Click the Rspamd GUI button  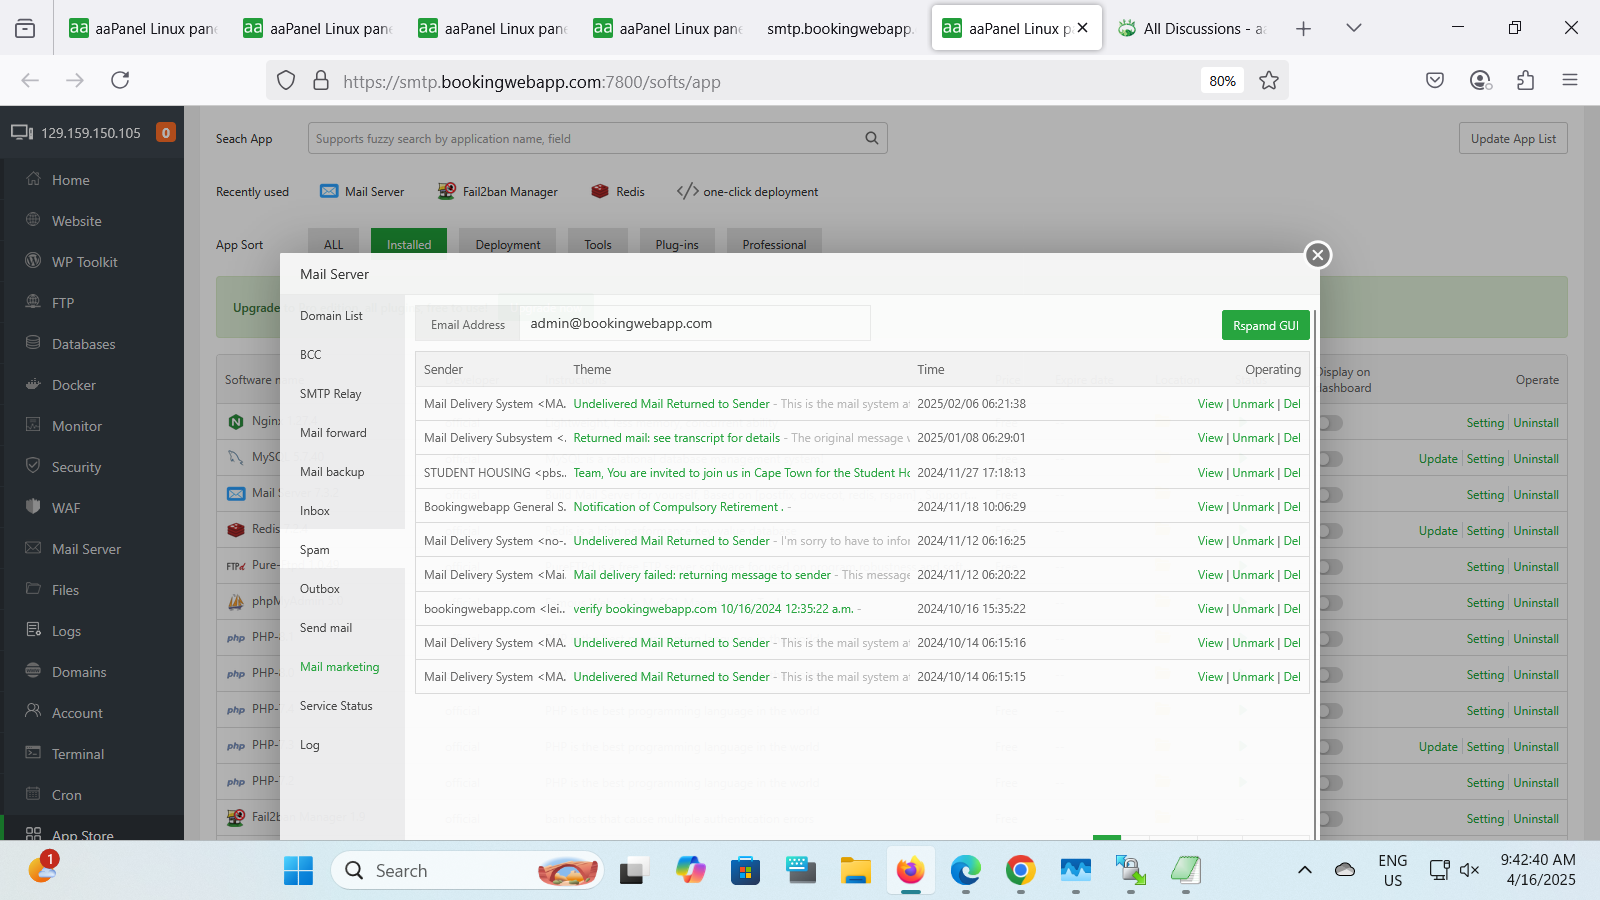[1265, 326]
